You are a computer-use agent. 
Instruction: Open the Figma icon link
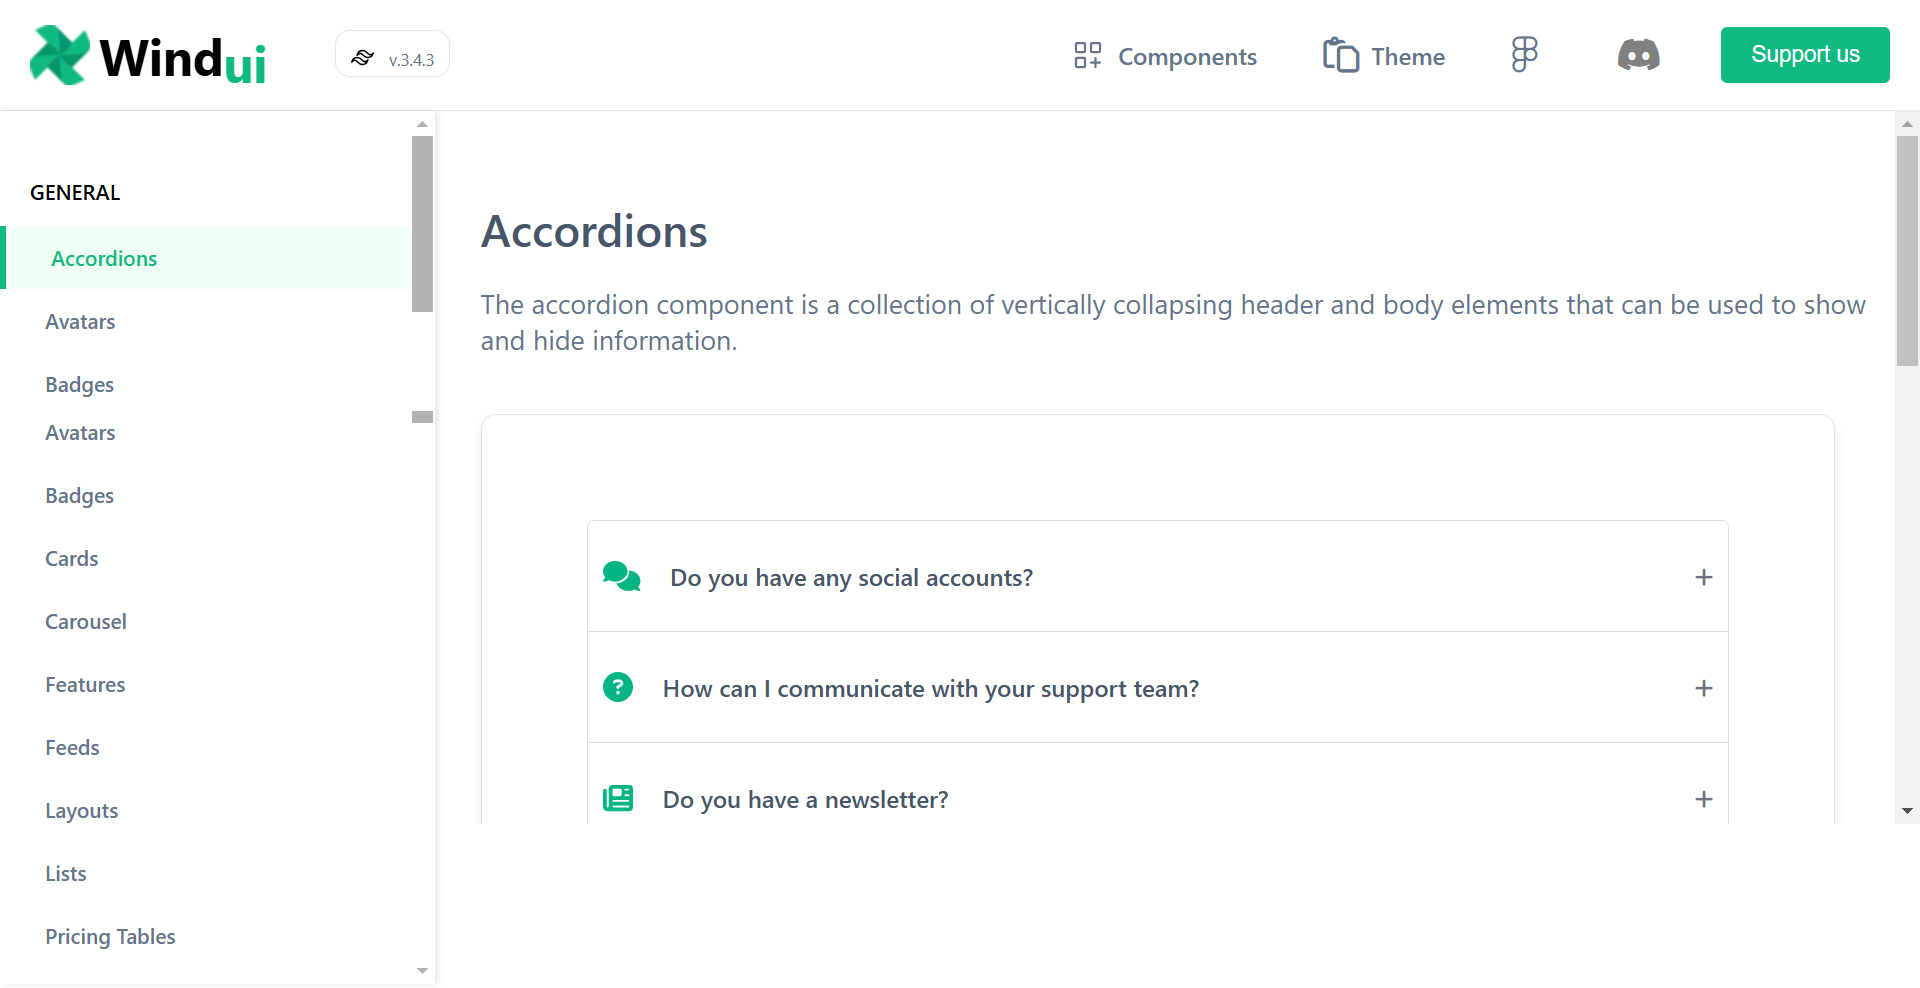pyautogui.click(x=1524, y=55)
